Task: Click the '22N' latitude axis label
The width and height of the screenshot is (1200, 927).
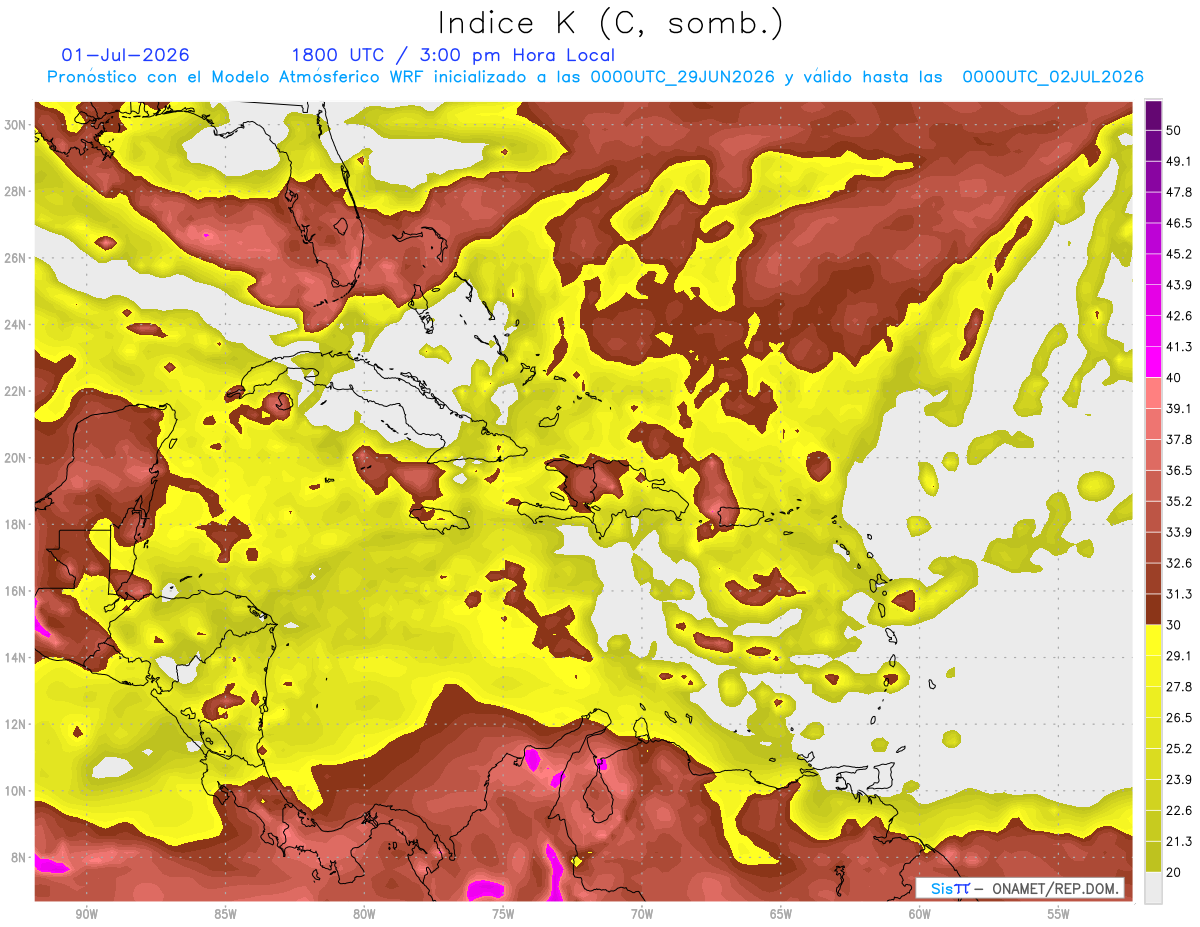Action: [14, 391]
